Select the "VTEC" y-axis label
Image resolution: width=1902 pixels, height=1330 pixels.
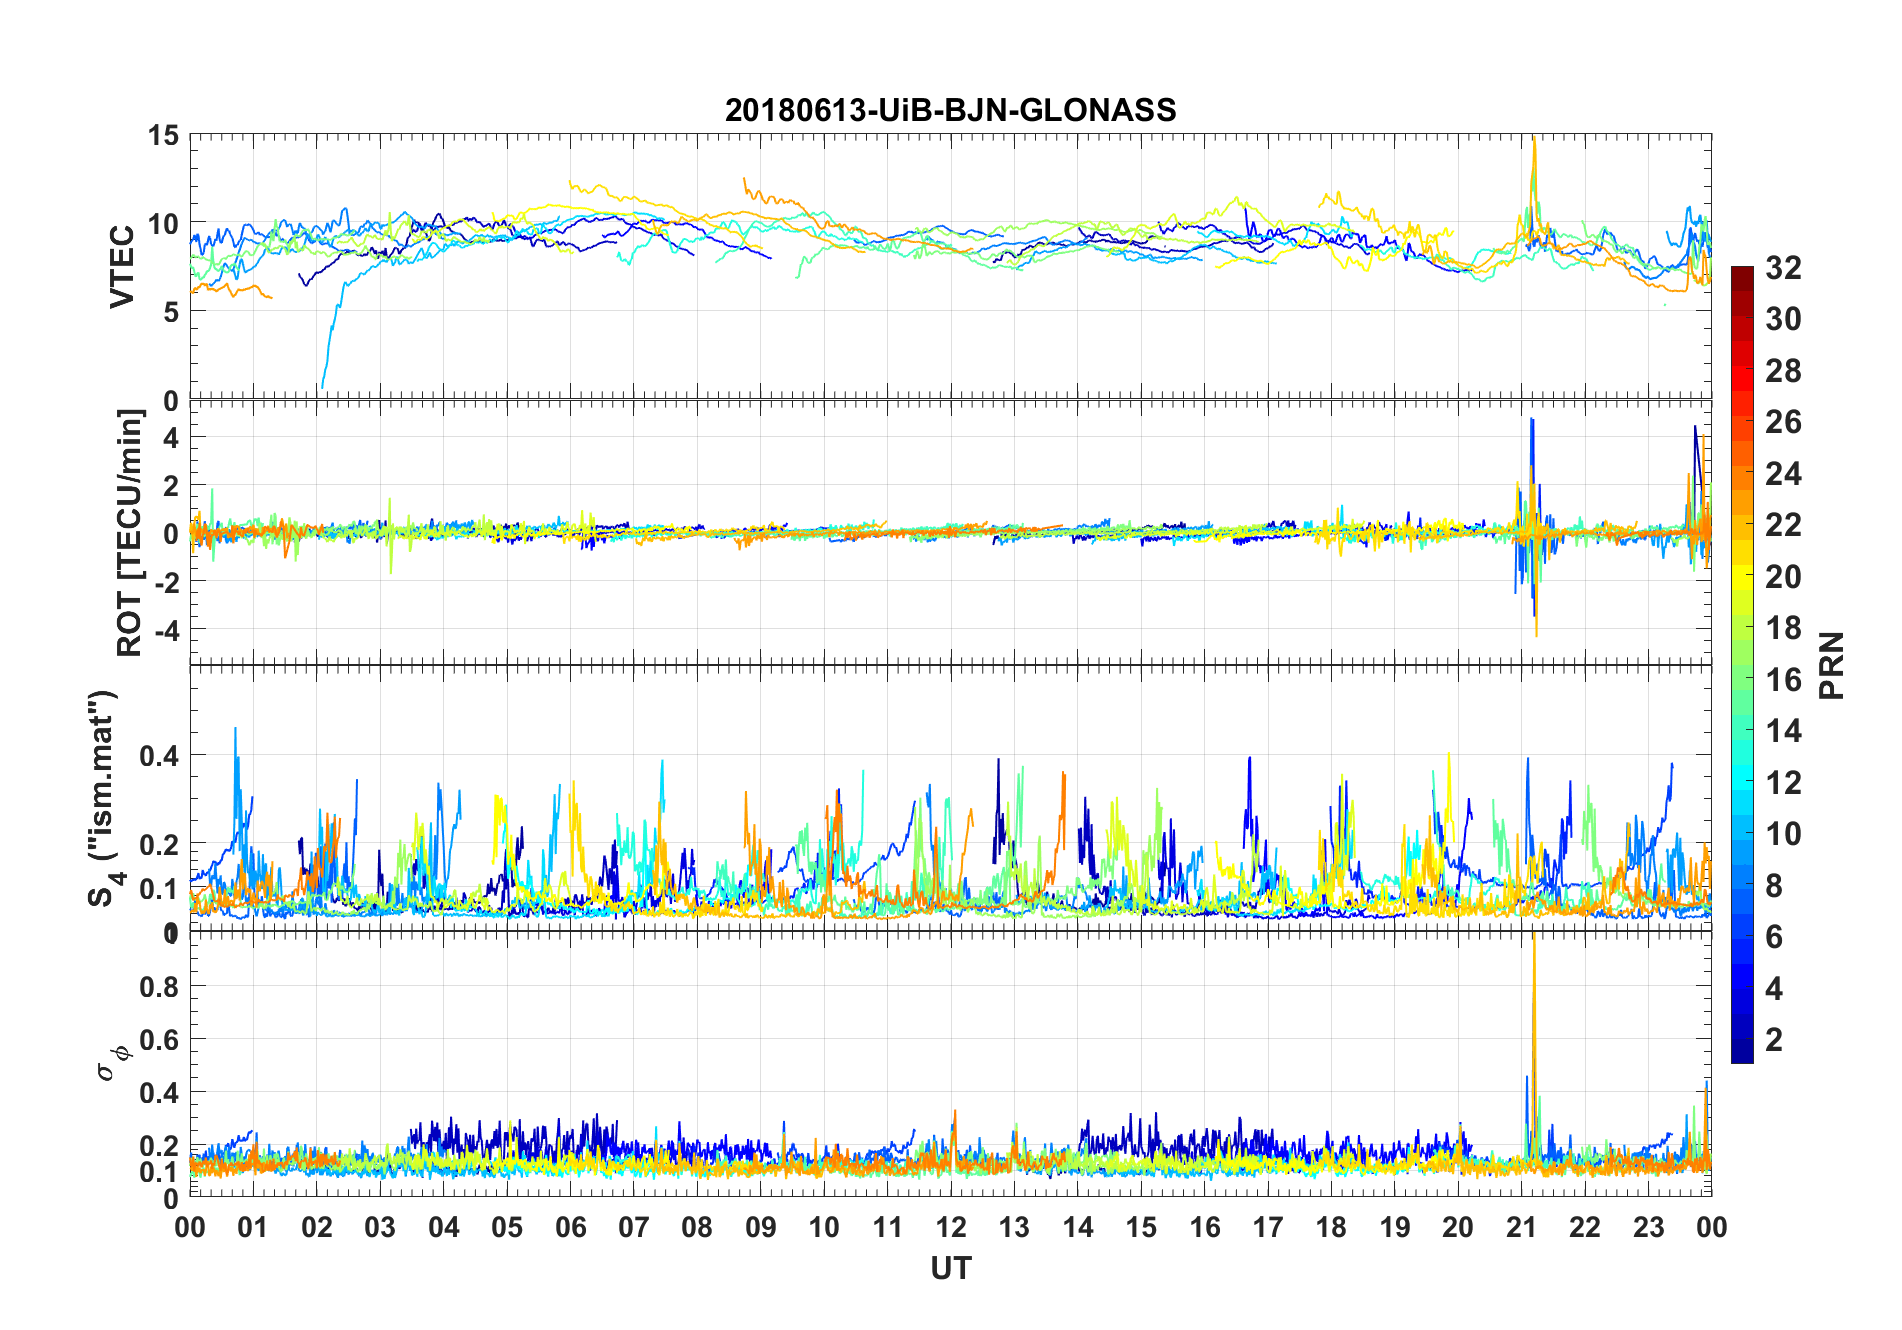[x=122, y=267]
